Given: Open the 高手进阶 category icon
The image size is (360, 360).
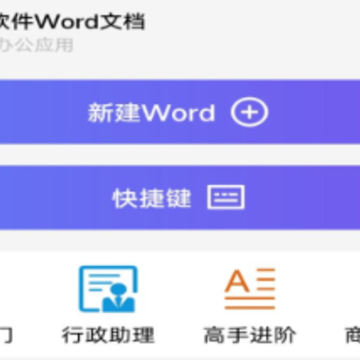Looking at the screenshot, I should 250,289.
